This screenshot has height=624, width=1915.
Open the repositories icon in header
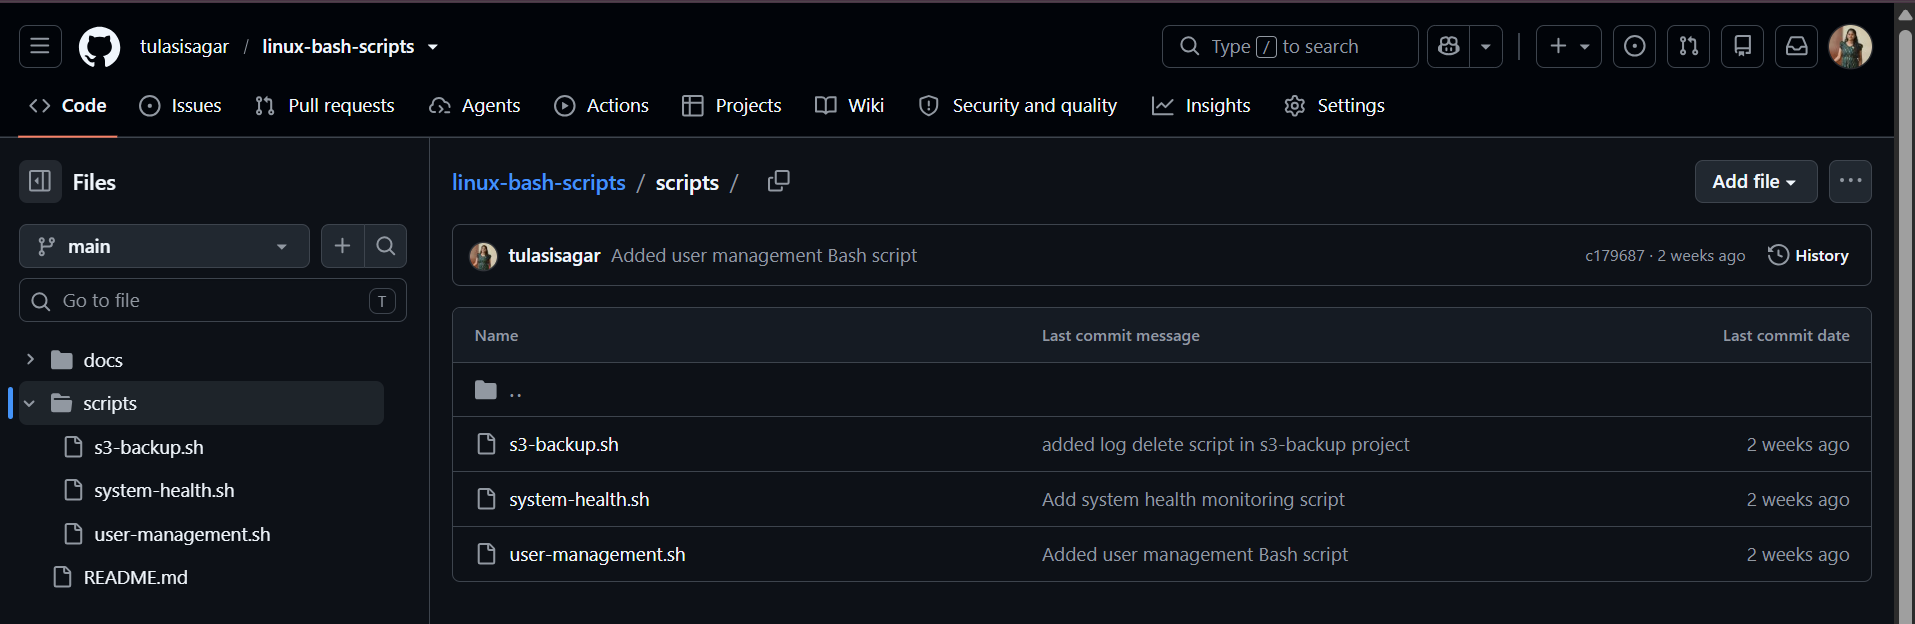click(1742, 46)
